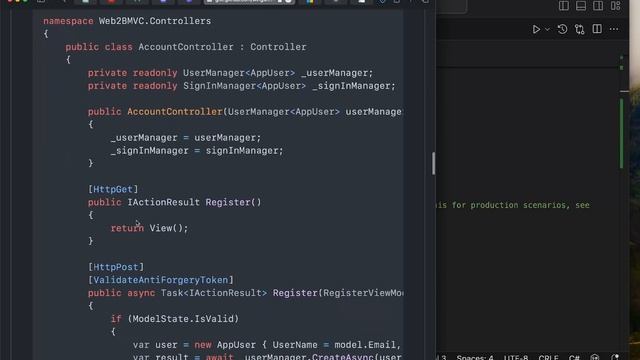
Task: Open changes with the source control compare icon
Action: pyautogui.click(x=580, y=29)
